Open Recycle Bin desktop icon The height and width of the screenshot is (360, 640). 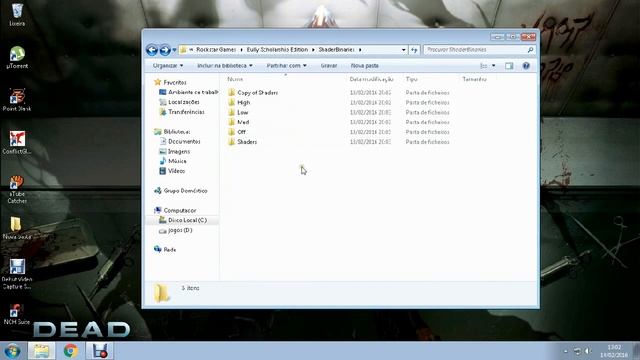click(17, 14)
